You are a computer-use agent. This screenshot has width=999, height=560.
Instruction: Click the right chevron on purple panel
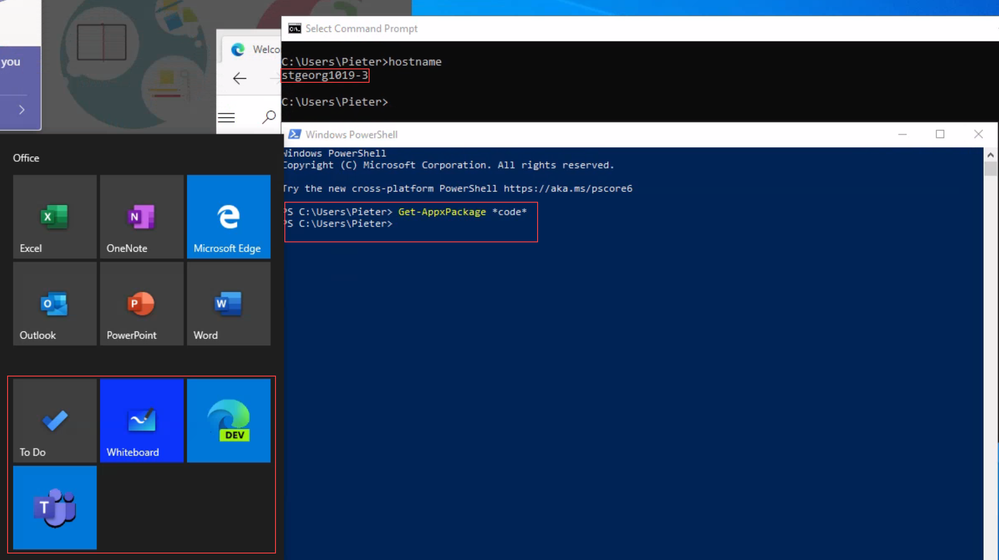22,110
